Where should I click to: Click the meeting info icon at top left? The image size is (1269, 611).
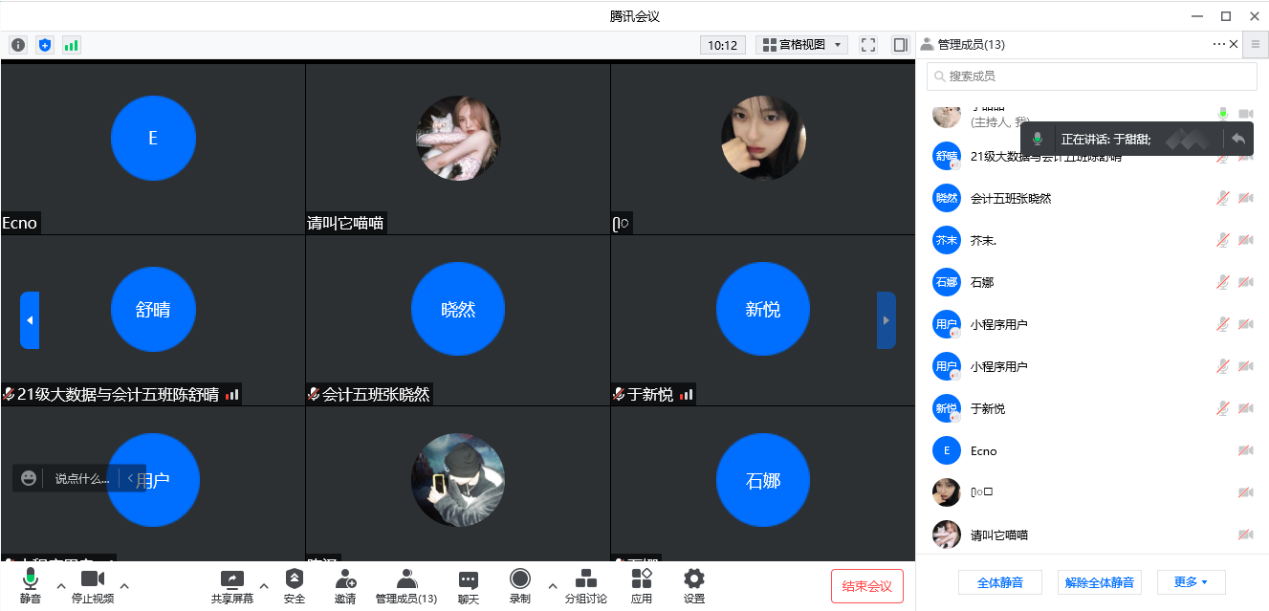click(18, 45)
